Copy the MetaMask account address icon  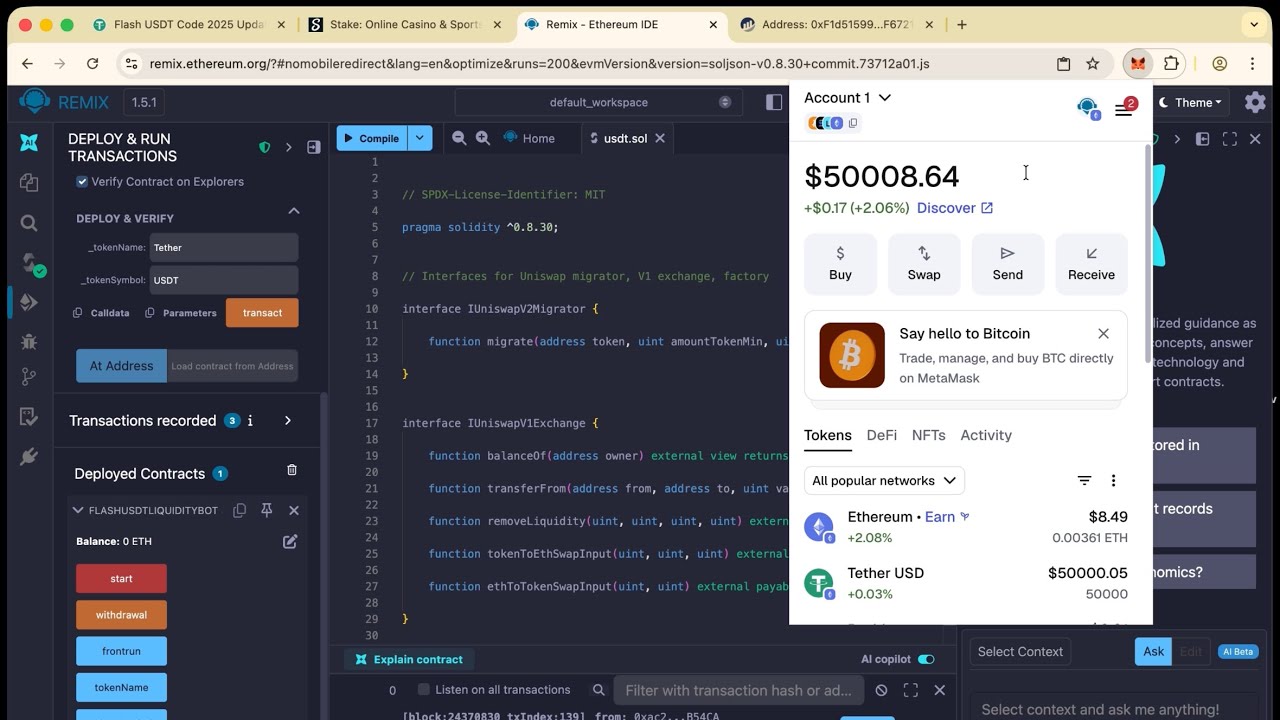click(853, 123)
